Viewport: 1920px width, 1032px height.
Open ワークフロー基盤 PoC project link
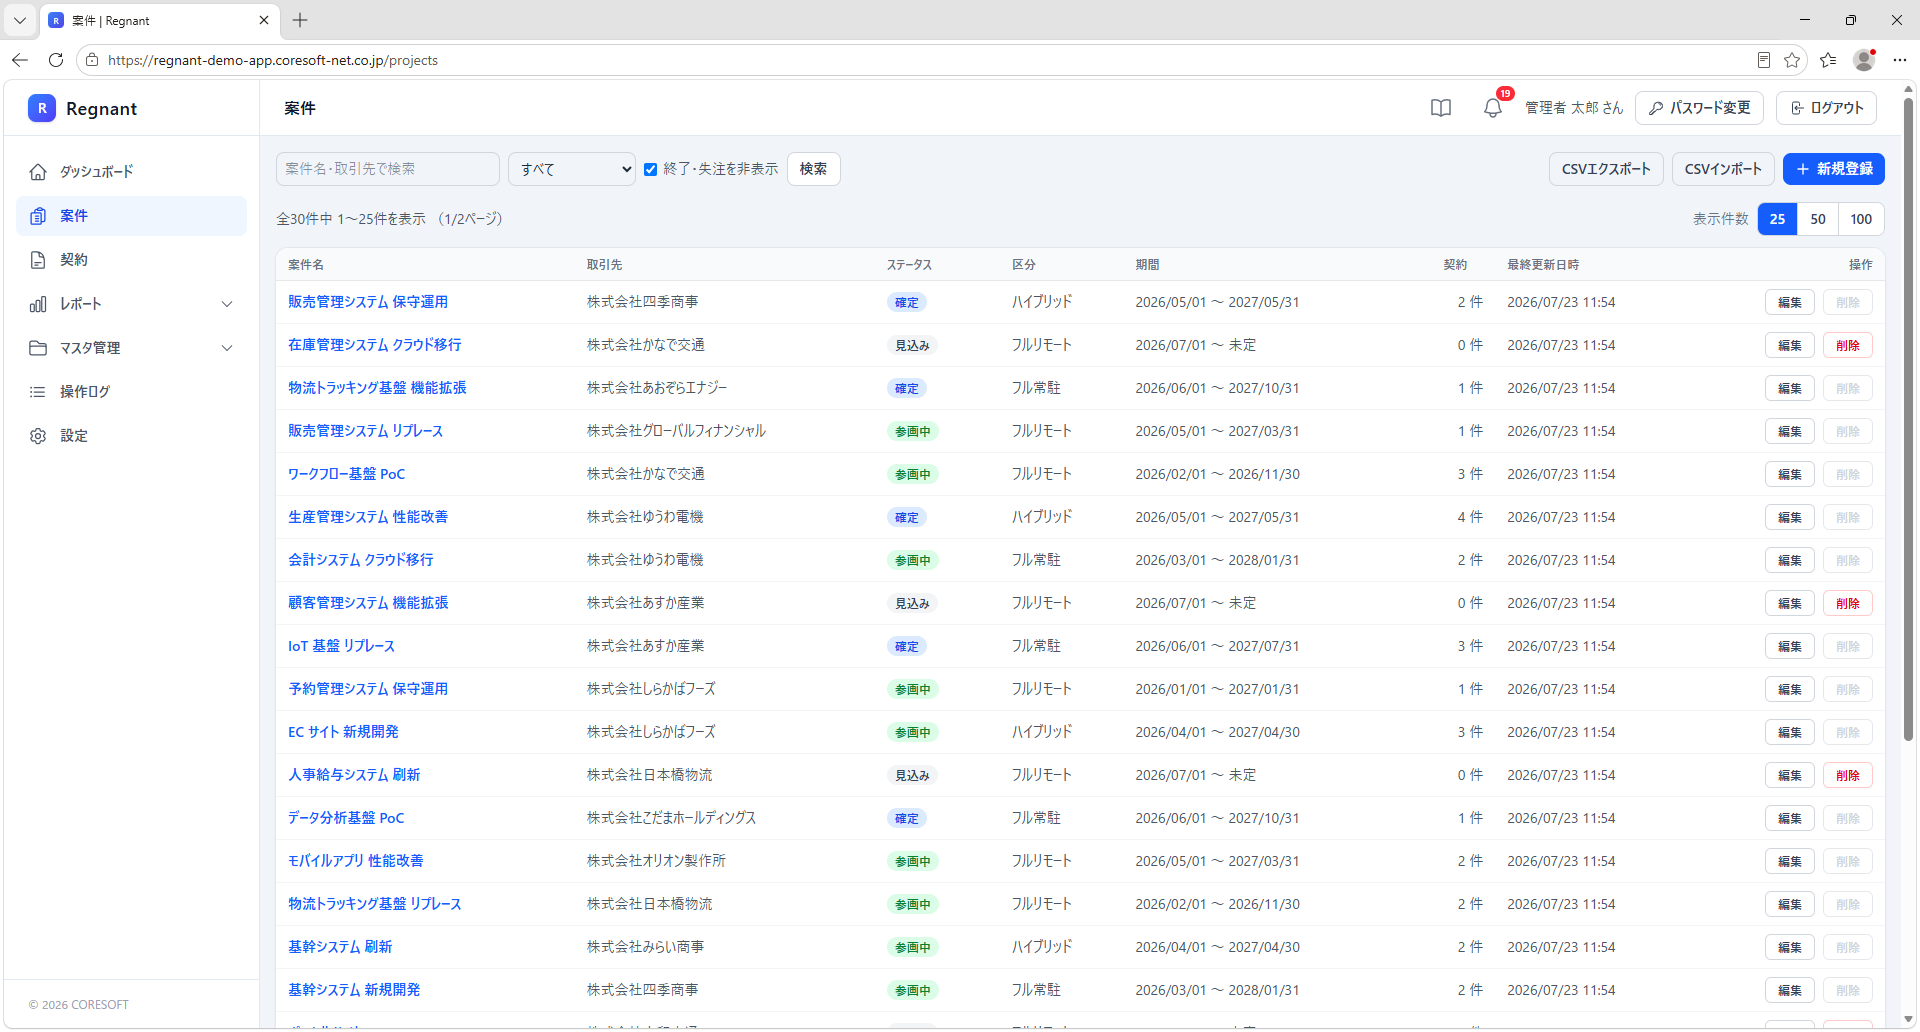(347, 474)
